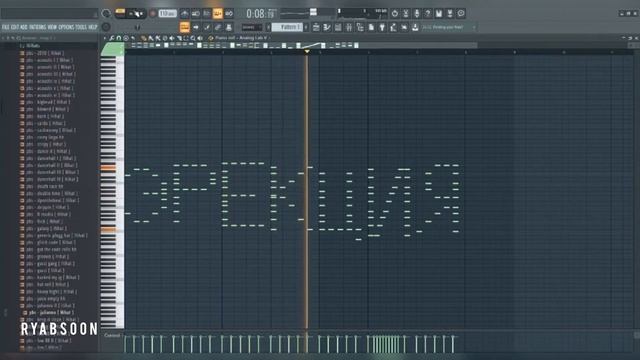Screen dimensions: 640x360
Task: Toggle the wait-for-input recording icon
Action: tap(196, 13)
